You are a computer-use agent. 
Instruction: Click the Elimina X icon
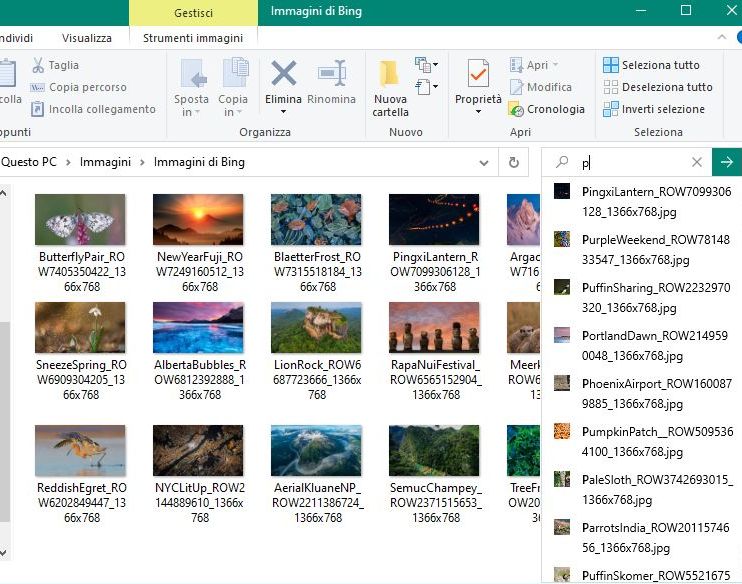pyautogui.click(x=283, y=73)
